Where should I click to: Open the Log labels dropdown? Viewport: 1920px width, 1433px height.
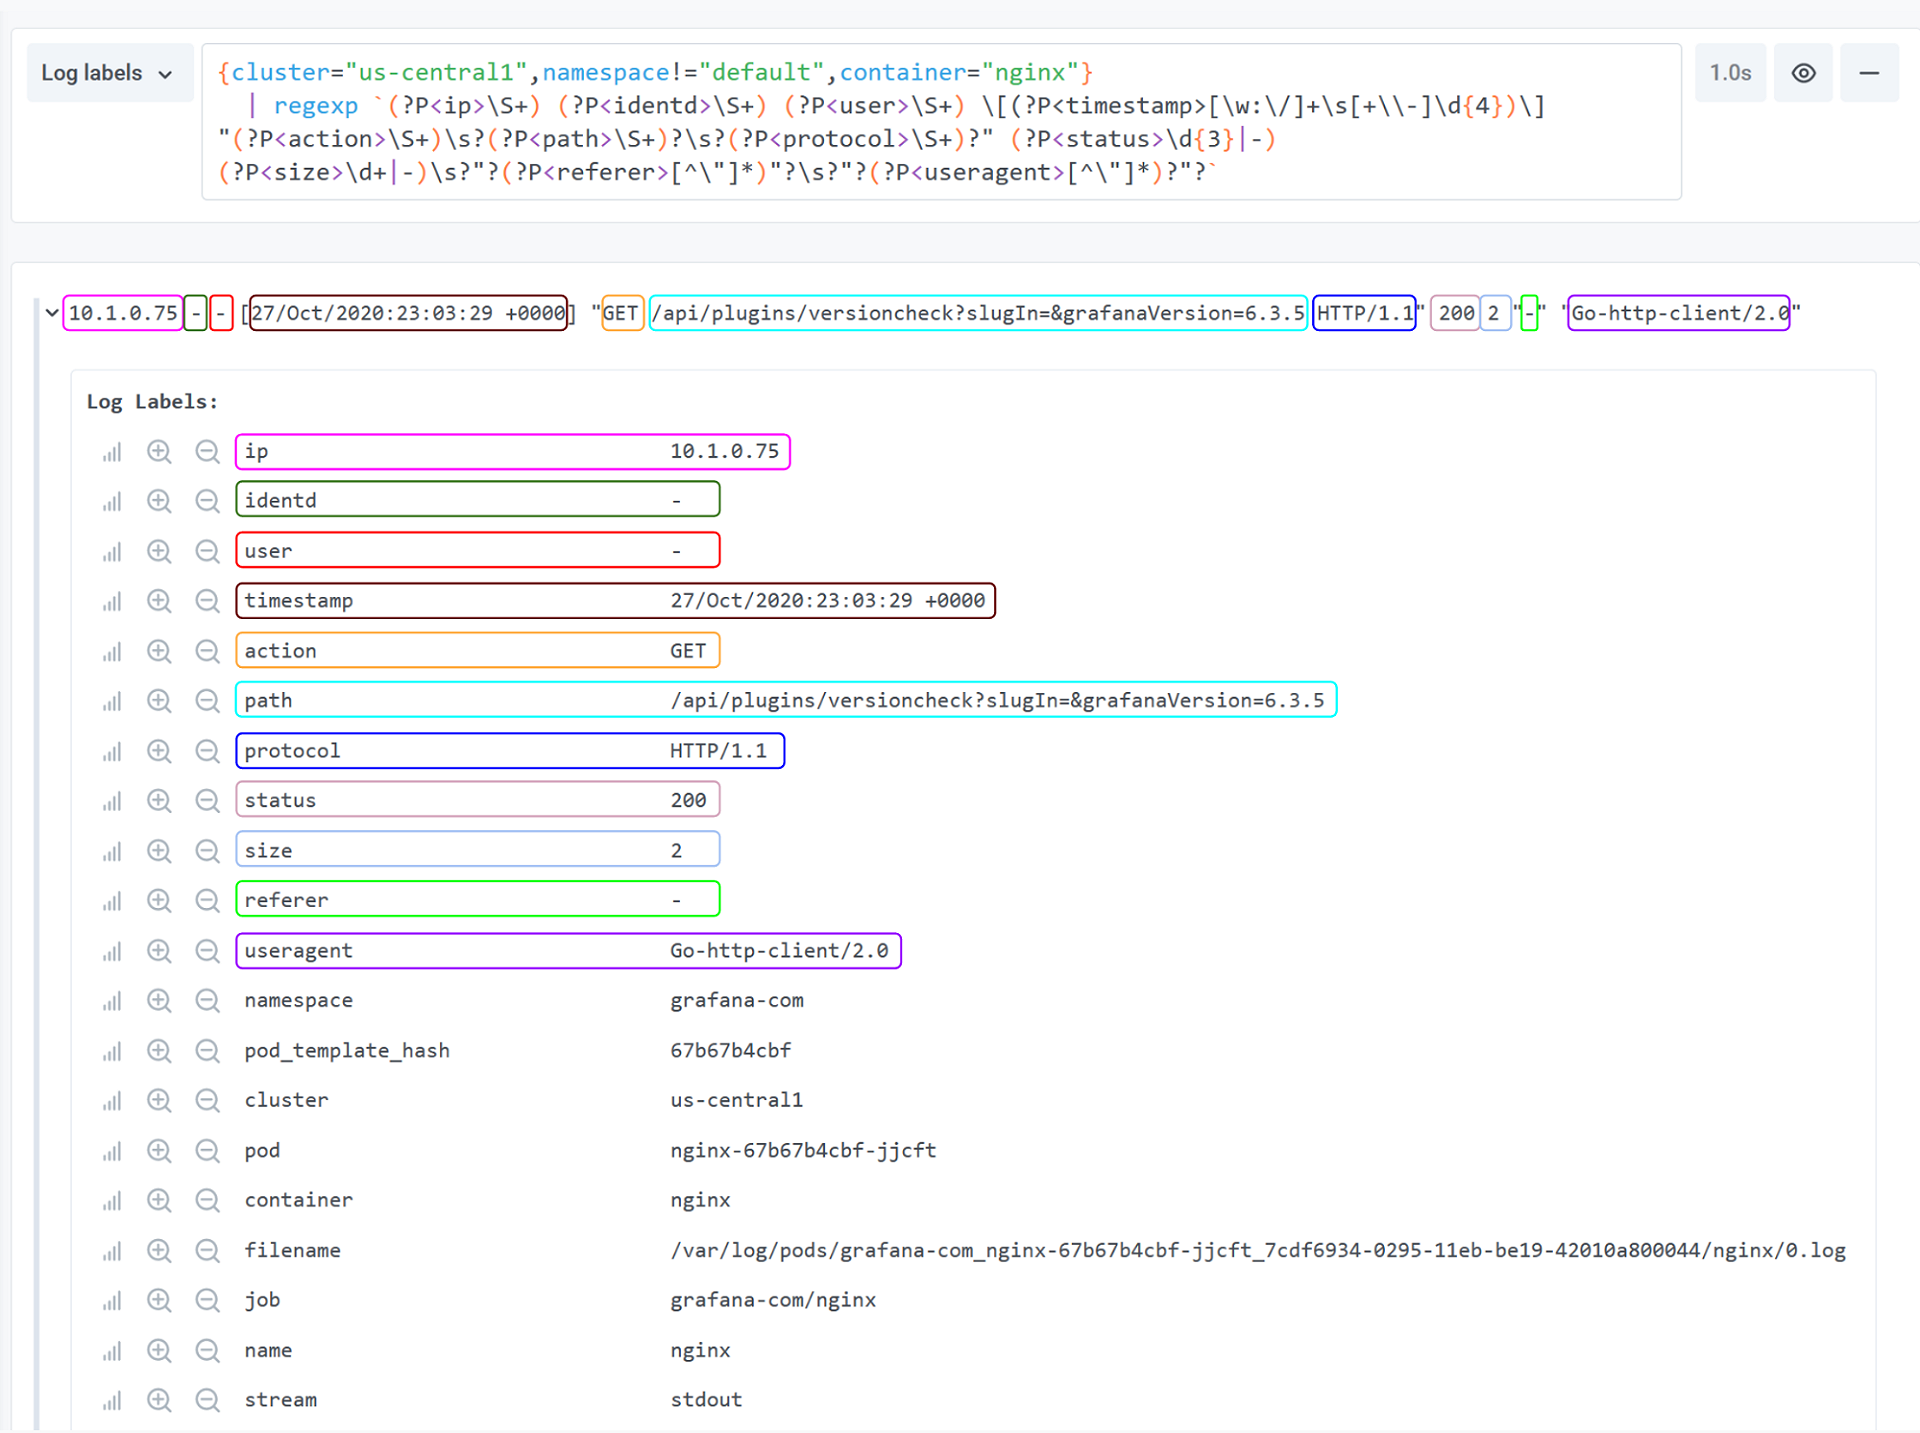tap(109, 72)
